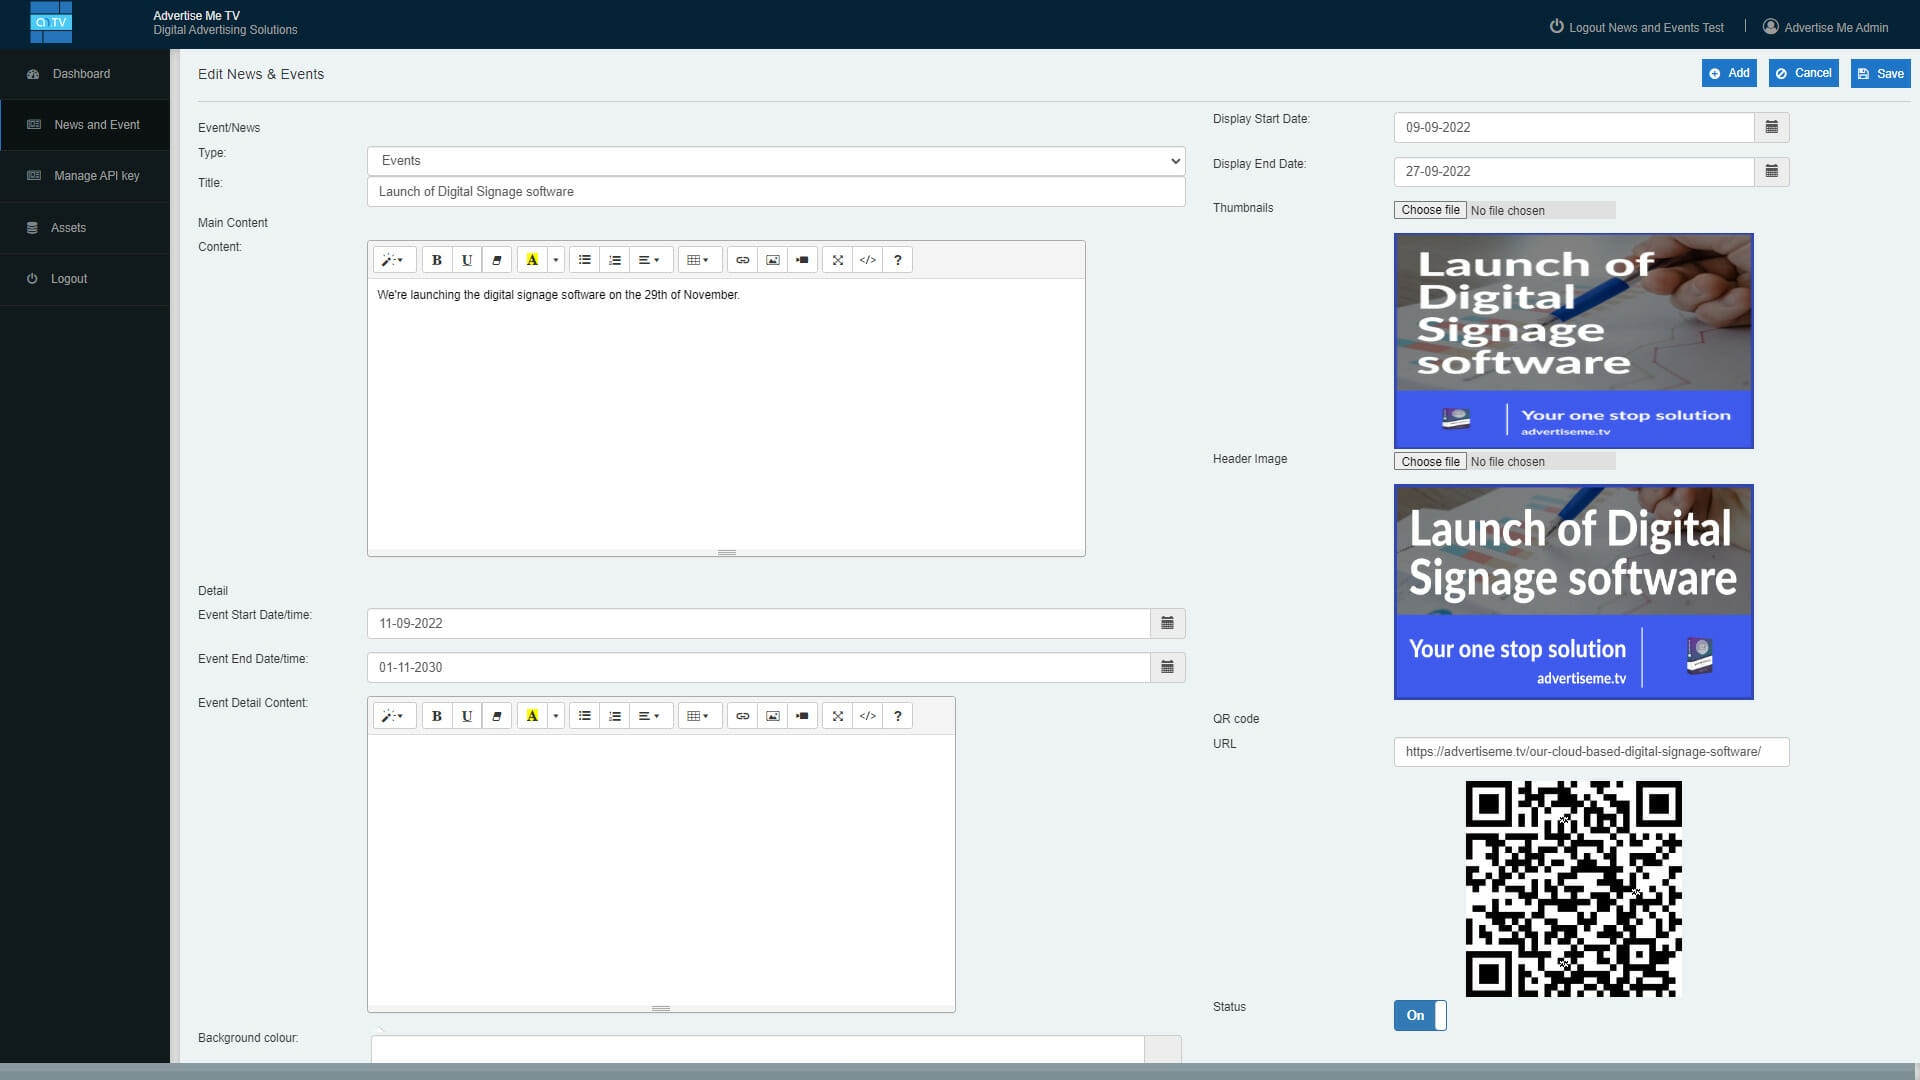Click Choose file for Thumbnails
Image resolution: width=1920 pixels, height=1080 pixels.
point(1430,210)
